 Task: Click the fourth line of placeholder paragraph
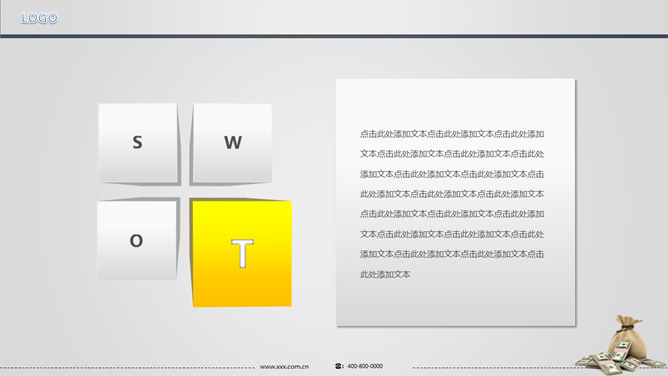click(x=452, y=194)
